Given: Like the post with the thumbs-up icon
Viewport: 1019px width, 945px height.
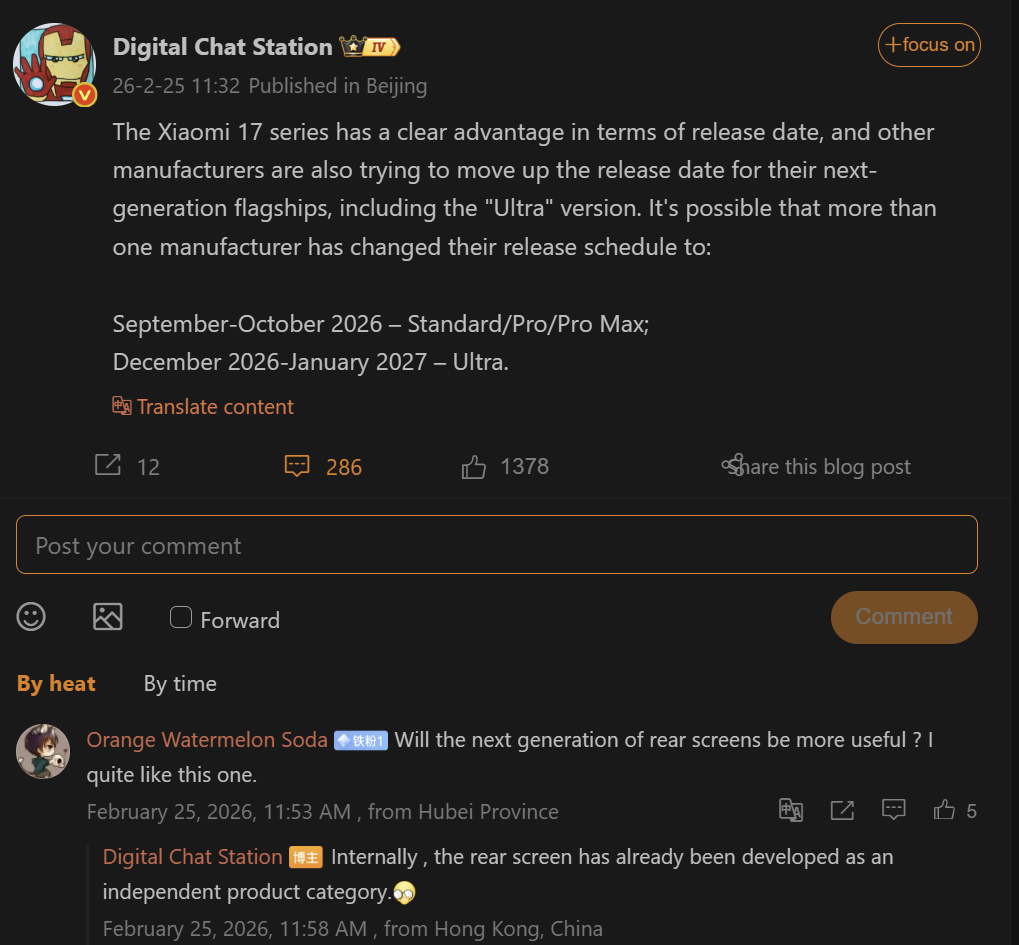Looking at the screenshot, I should pos(474,466).
